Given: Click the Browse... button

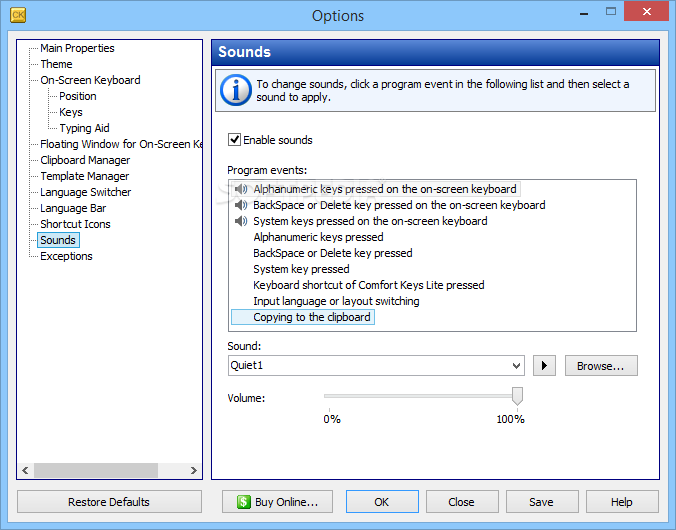Looking at the screenshot, I should coord(601,366).
